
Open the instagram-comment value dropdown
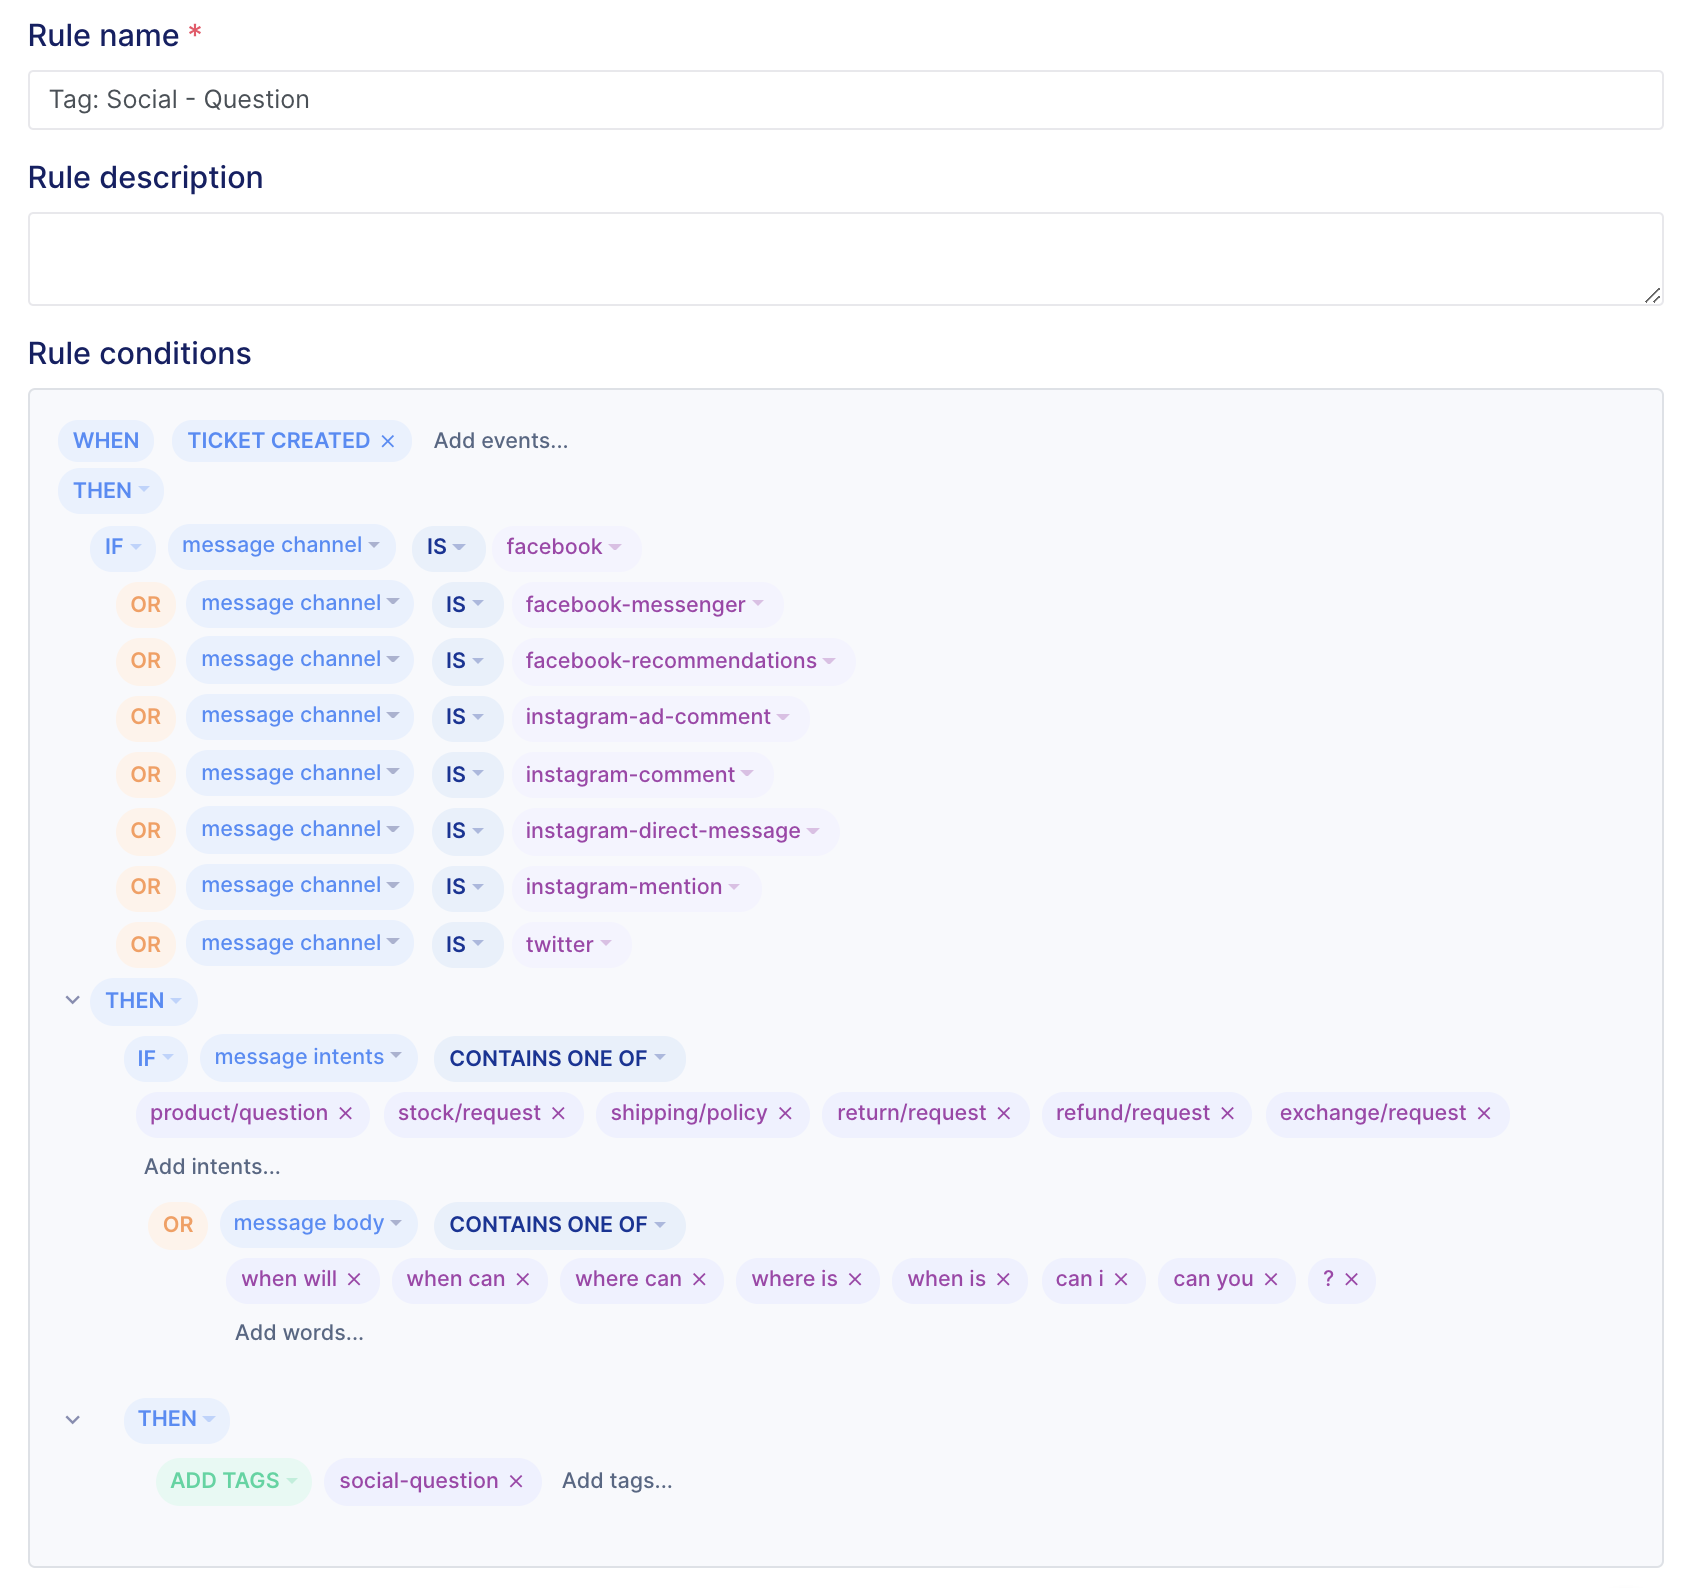(641, 775)
